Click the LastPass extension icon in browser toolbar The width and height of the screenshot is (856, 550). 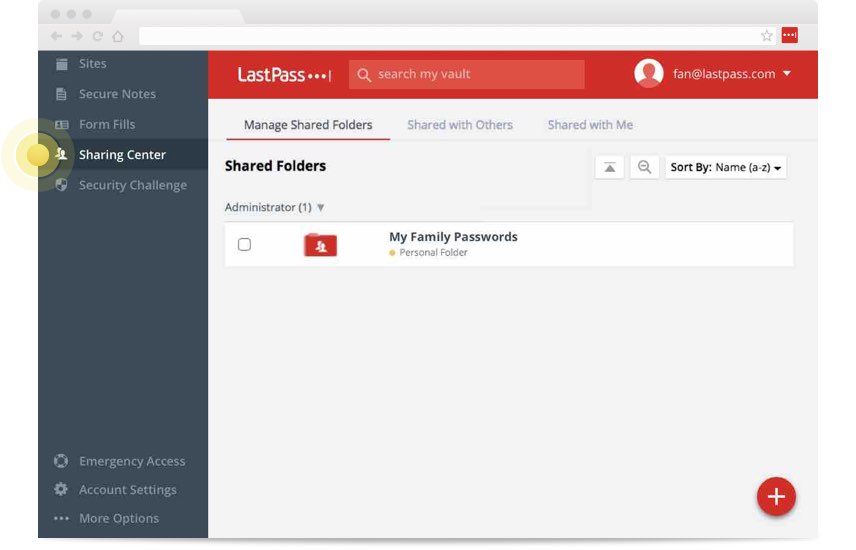pyautogui.click(x=790, y=35)
